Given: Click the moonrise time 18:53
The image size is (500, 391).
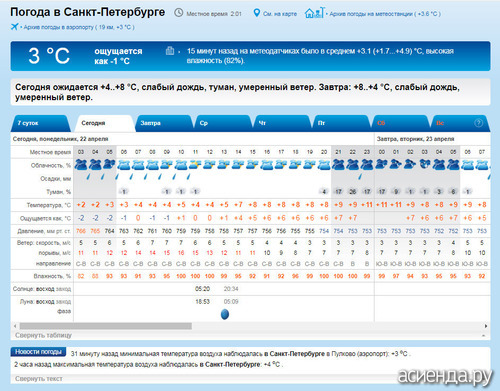Looking at the screenshot, I should (202, 302).
